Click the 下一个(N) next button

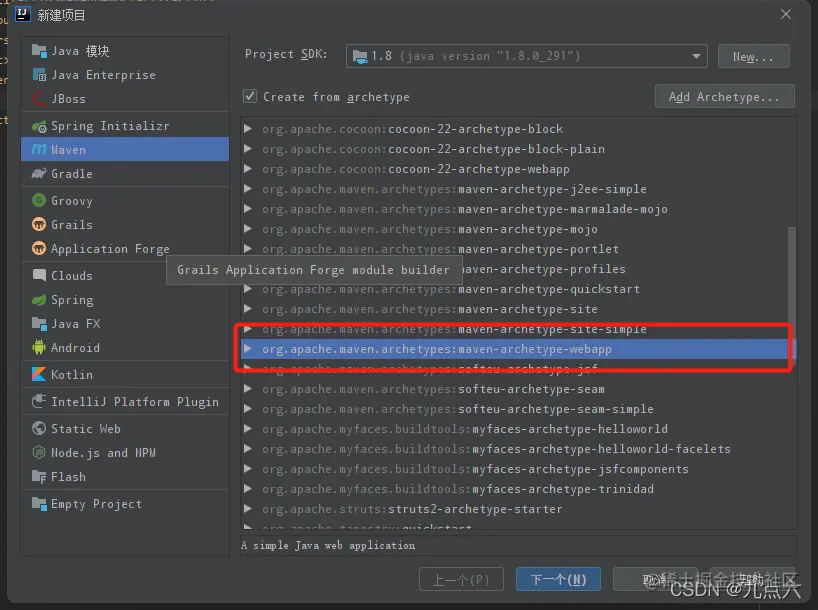(x=558, y=579)
